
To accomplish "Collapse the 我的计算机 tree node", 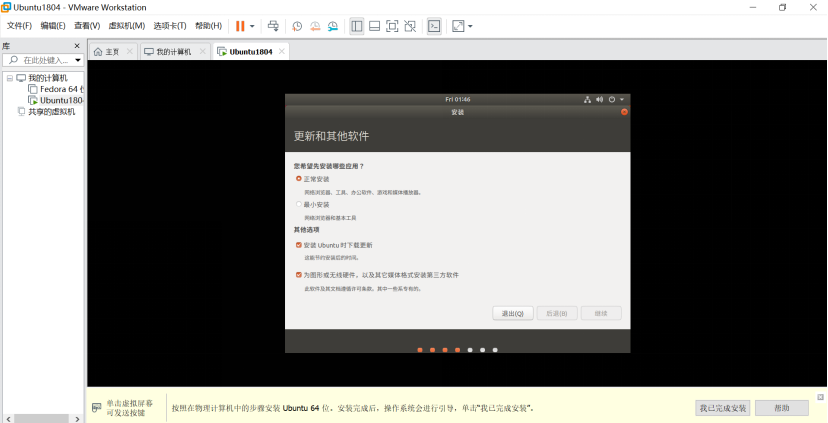I will click(x=9, y=78).
